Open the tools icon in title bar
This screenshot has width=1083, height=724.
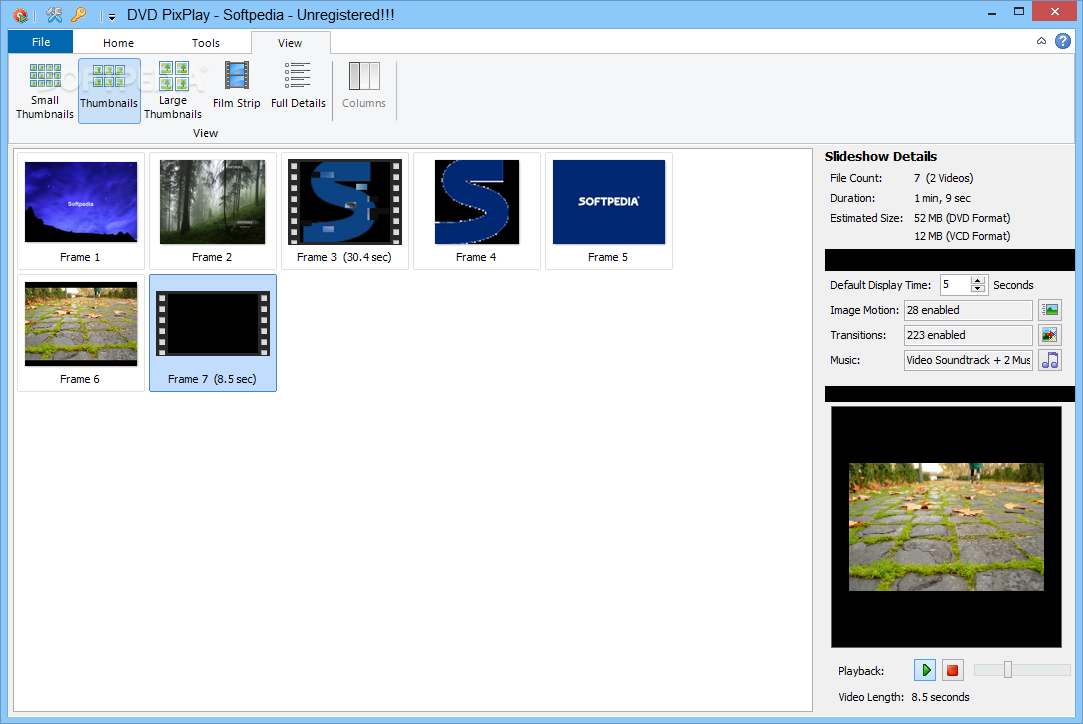(54, 15)
